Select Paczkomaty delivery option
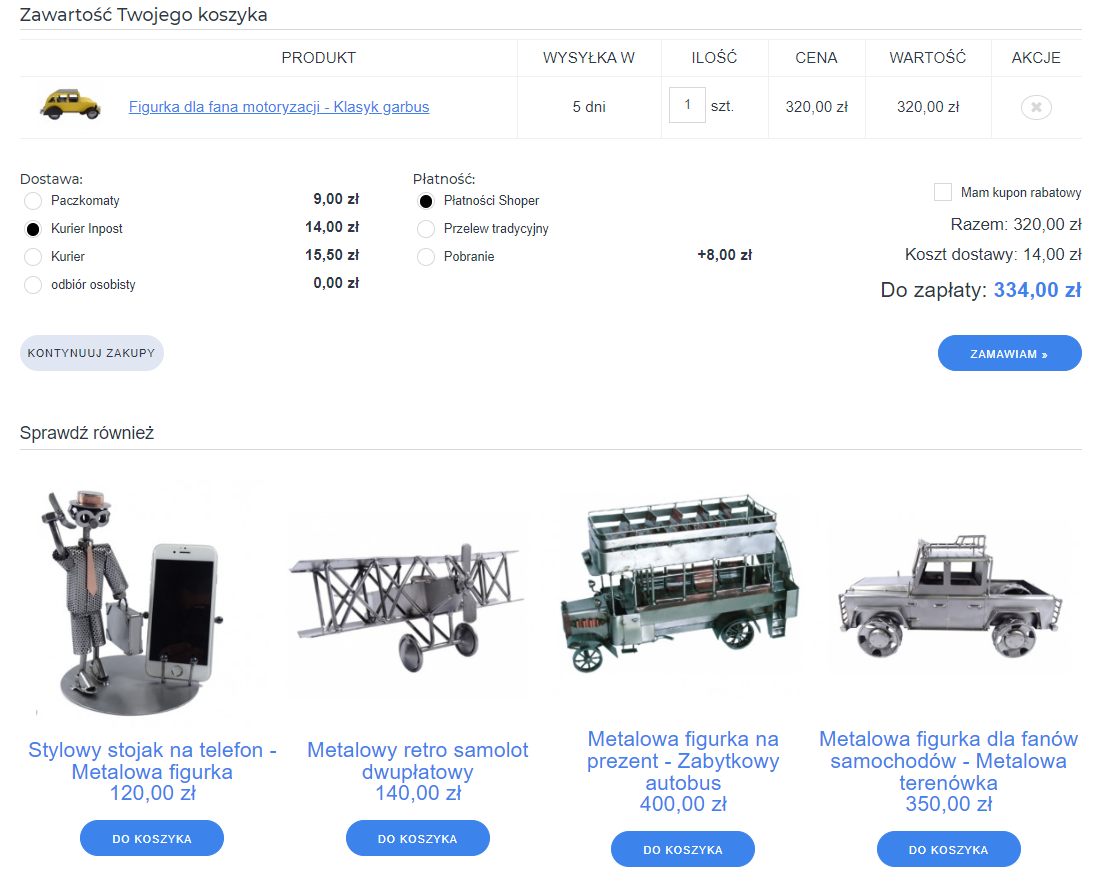Image resolution: width=1103 pixels, height=881 pixels. point(33,201)
